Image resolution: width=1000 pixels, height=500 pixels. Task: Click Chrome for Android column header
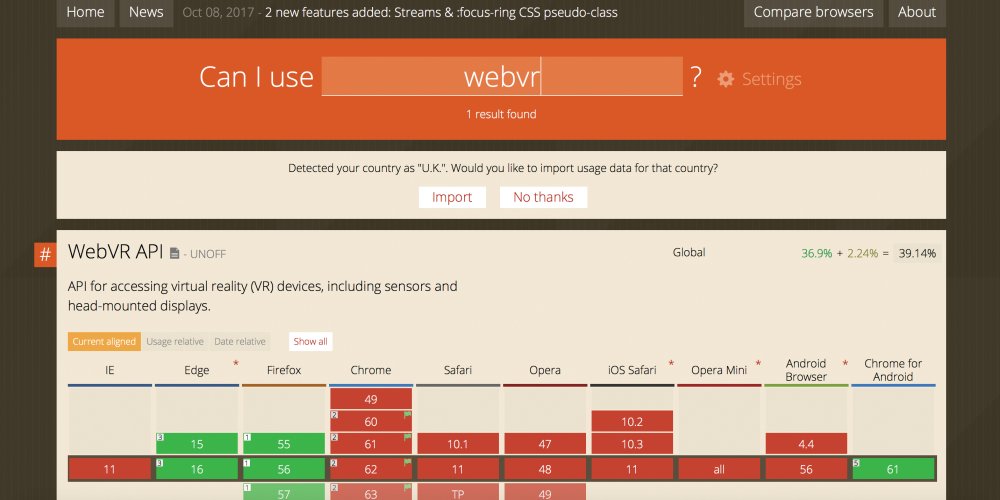click(x=893, y=371)
